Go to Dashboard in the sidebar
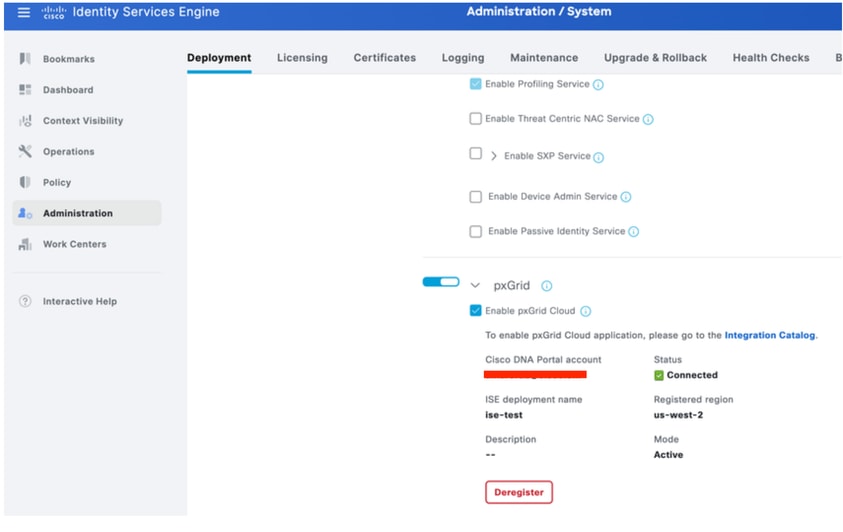Image resolution: width=843 pixels, height=532 pixels. point(68,90)
